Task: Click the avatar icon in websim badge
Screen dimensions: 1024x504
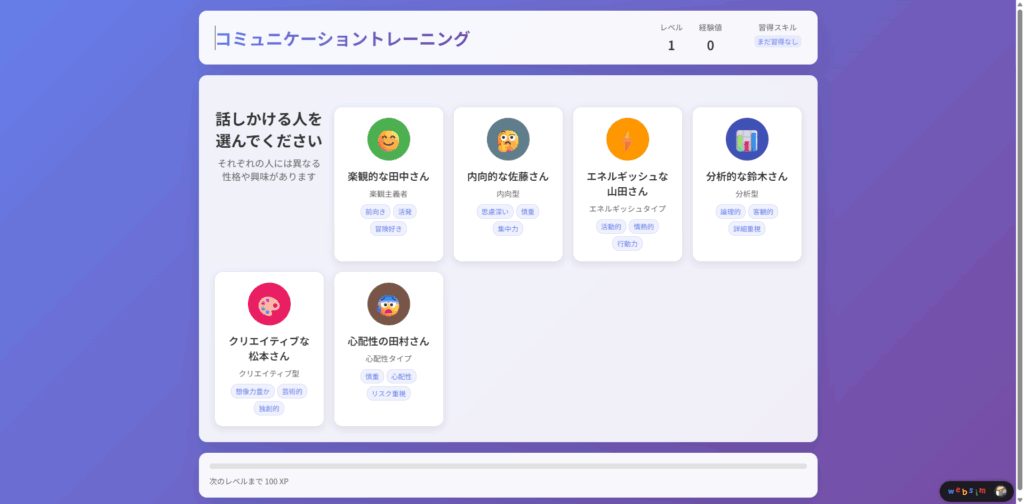Action: (x=1000, y=491)
